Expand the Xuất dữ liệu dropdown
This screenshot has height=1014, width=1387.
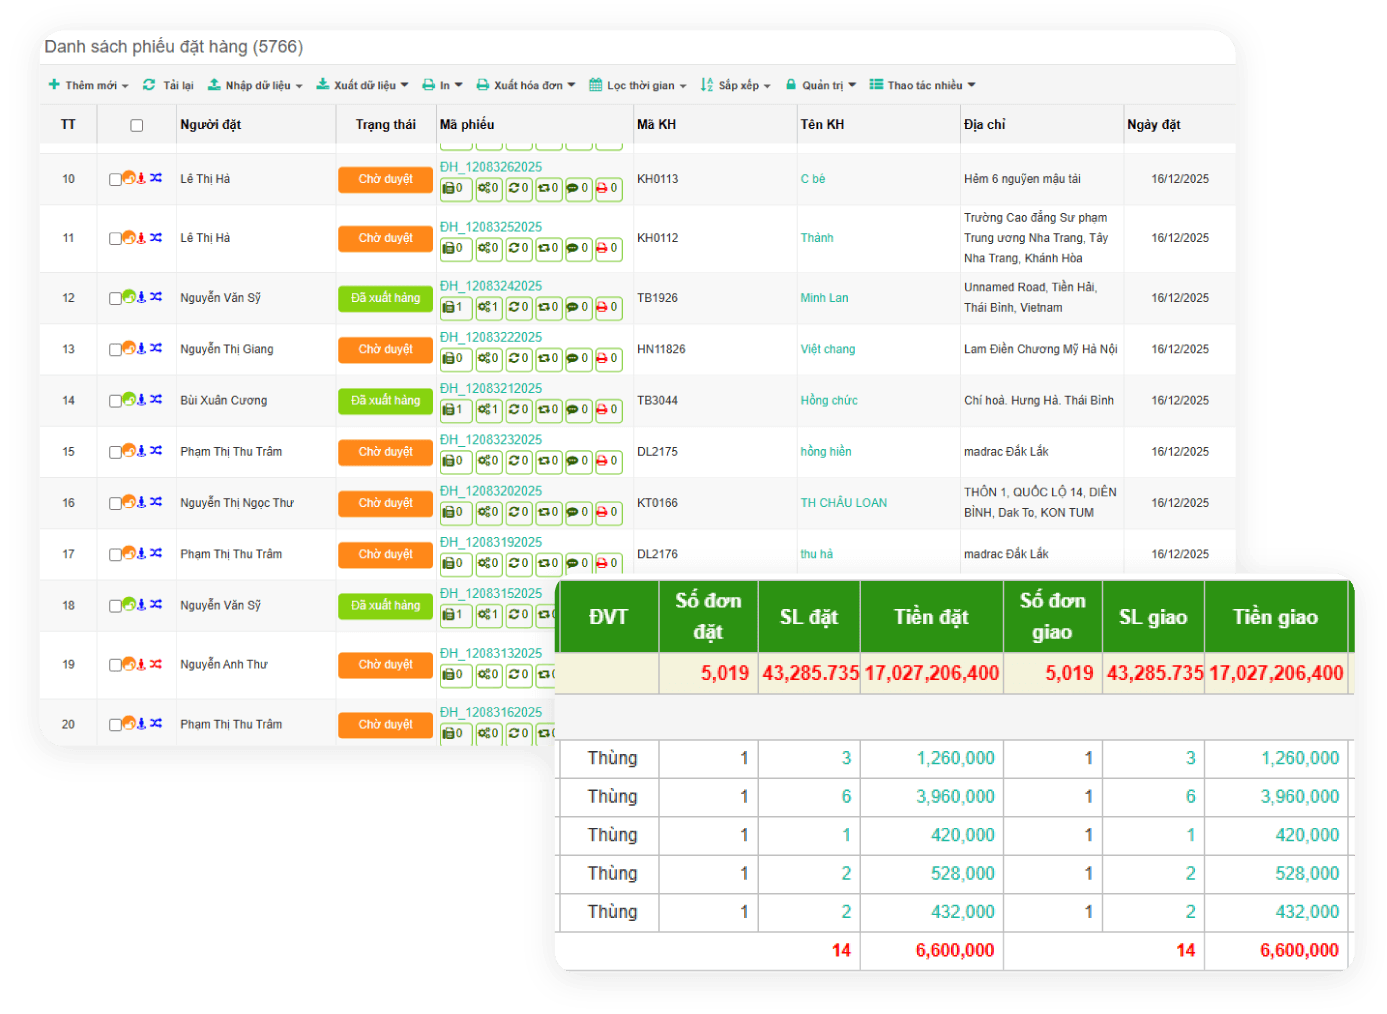coord(362,85)
